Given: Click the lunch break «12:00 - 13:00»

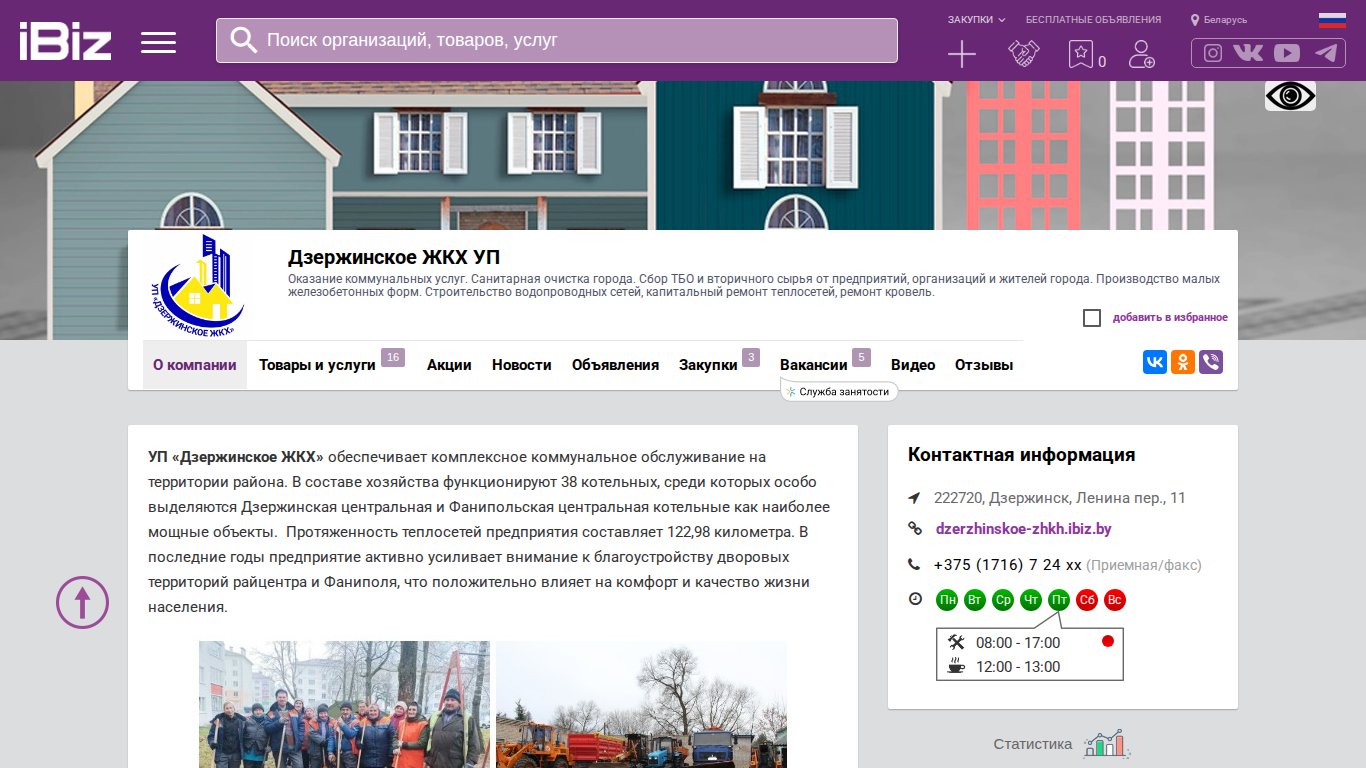Looking at the screenshot, I should click(1018, 667).
